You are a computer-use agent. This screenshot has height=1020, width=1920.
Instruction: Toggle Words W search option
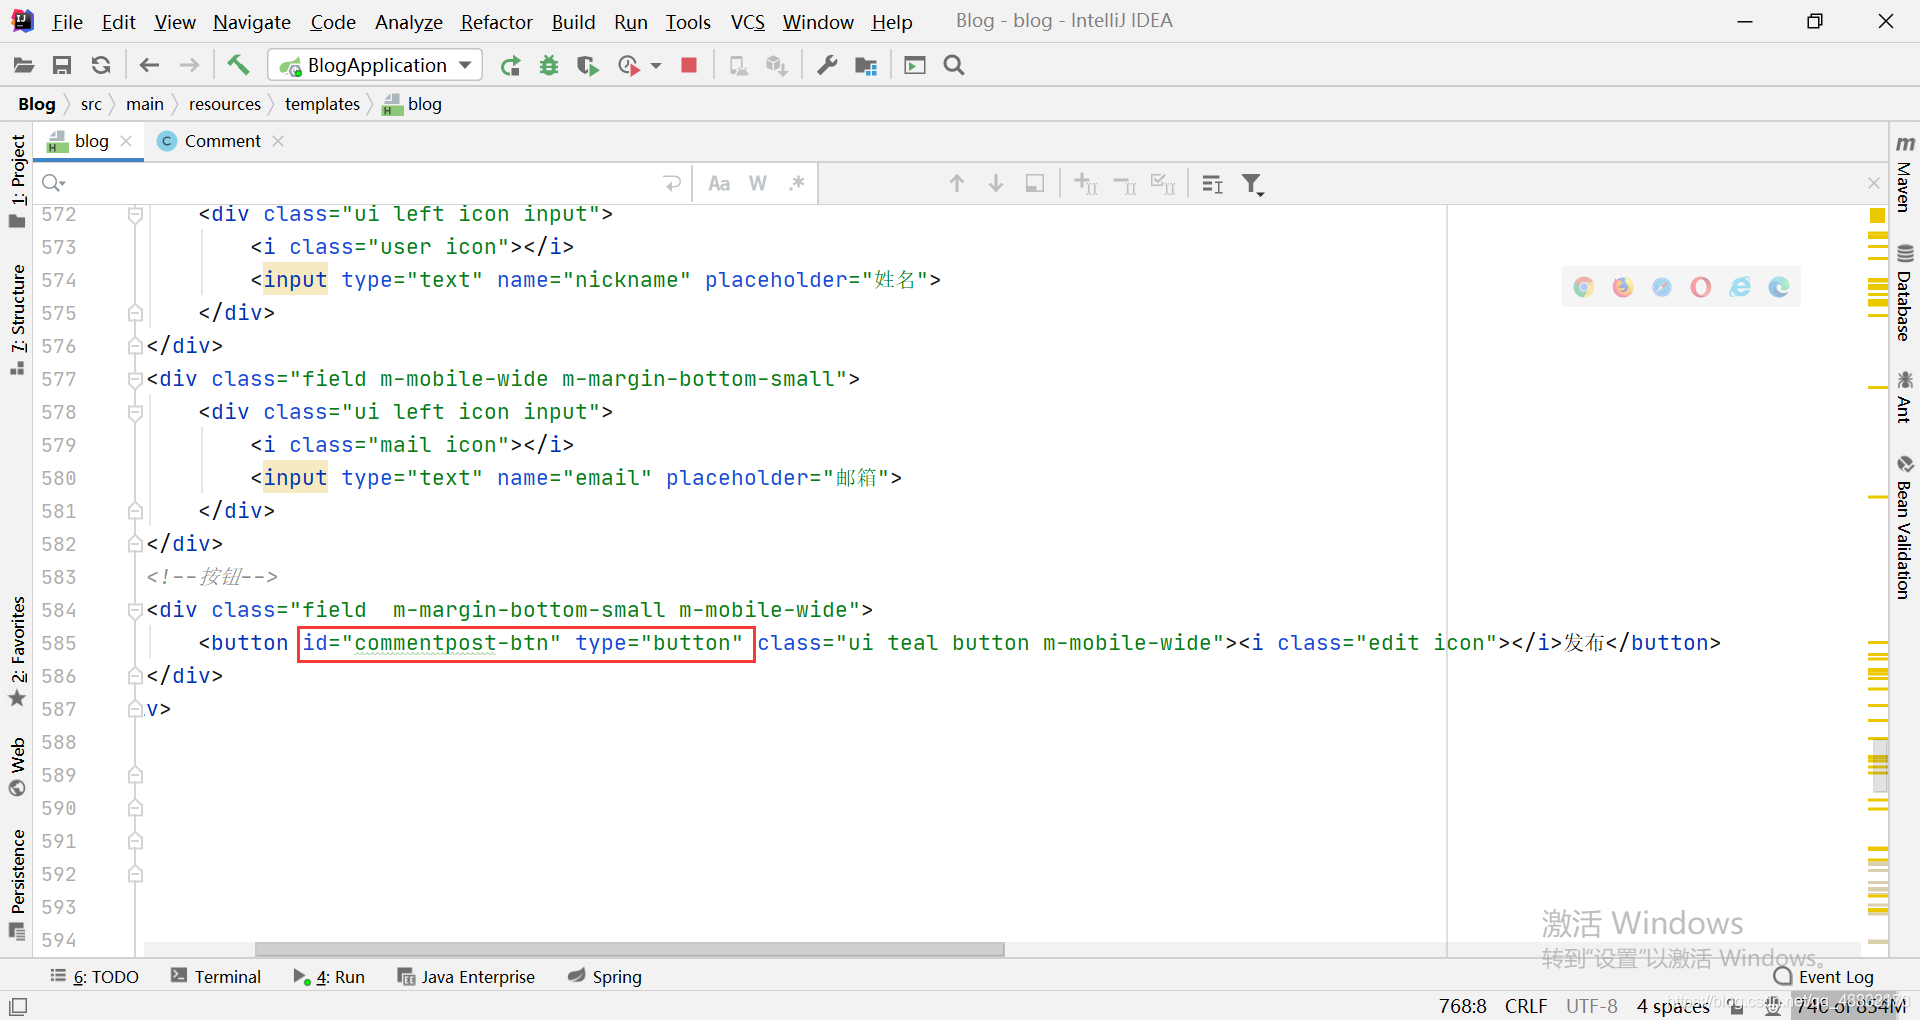point(758,184)
